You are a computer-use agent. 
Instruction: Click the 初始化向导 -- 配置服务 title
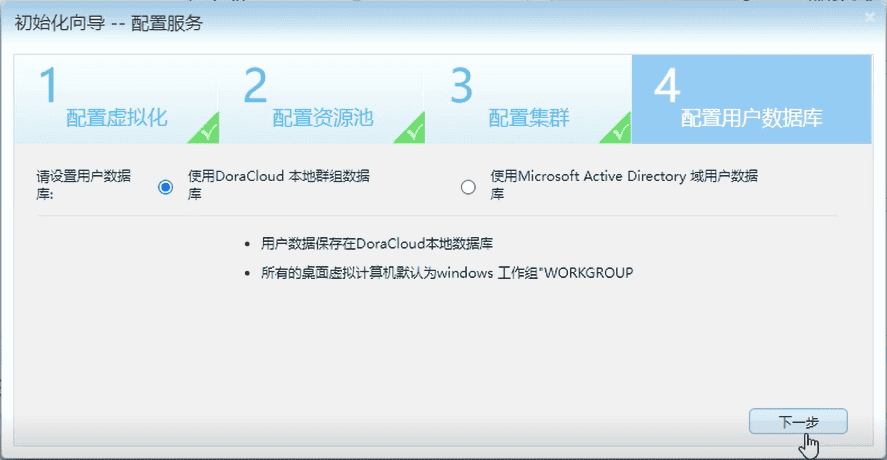pos(109,23)
